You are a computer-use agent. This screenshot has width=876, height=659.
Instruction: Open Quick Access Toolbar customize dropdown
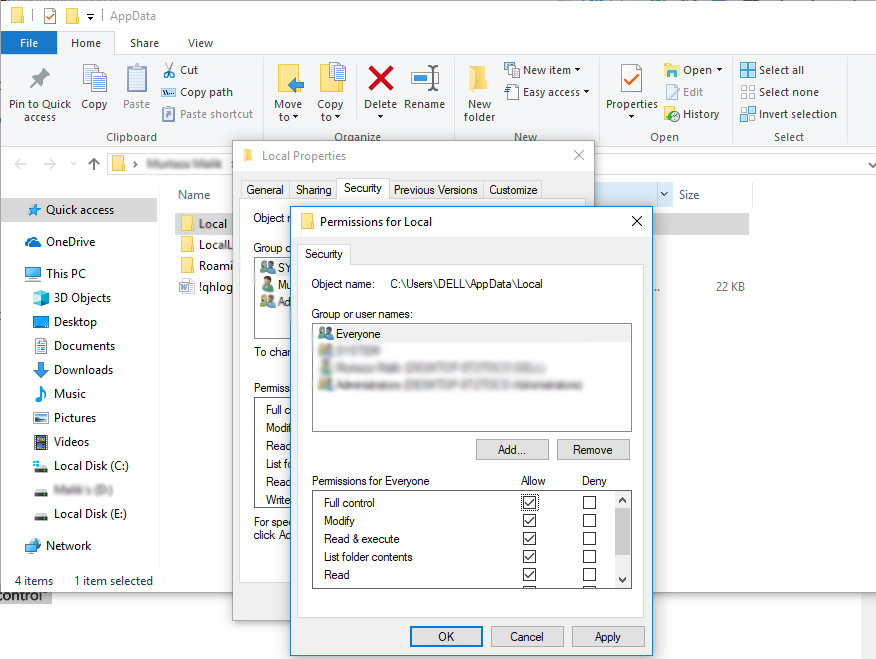coord(91,17)
